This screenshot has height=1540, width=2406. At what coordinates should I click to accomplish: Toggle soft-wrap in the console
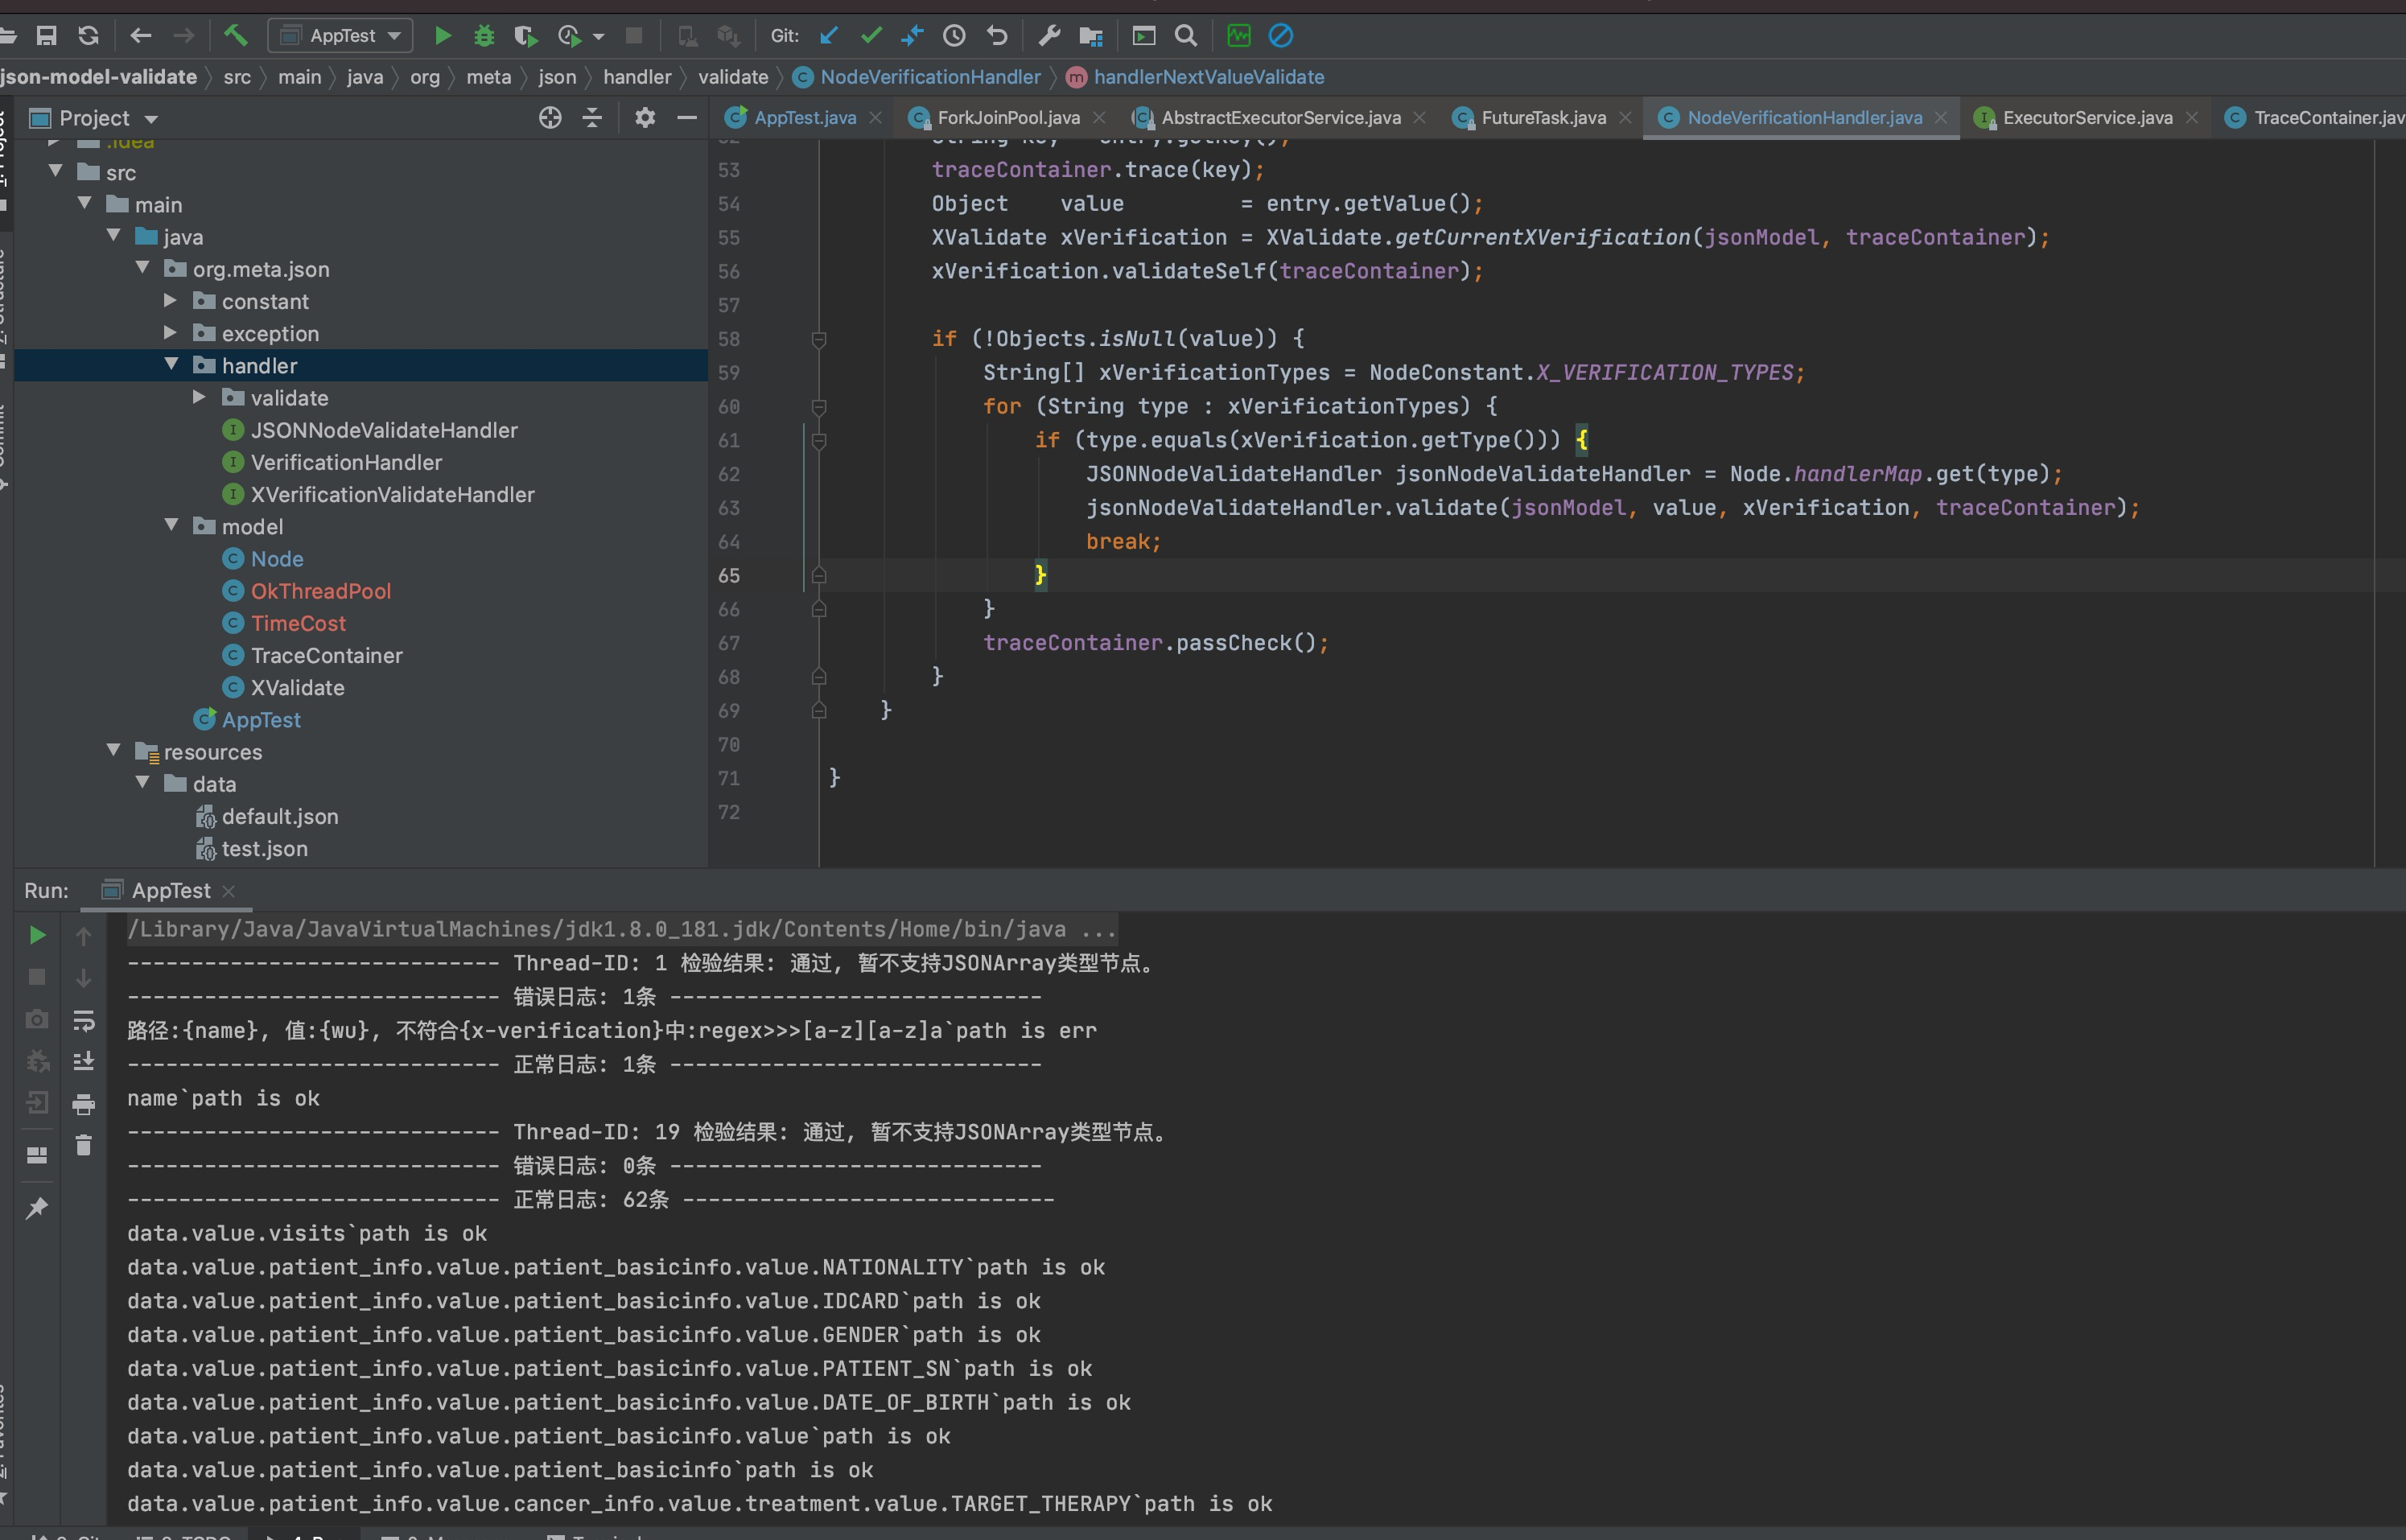click(84, 1019)
